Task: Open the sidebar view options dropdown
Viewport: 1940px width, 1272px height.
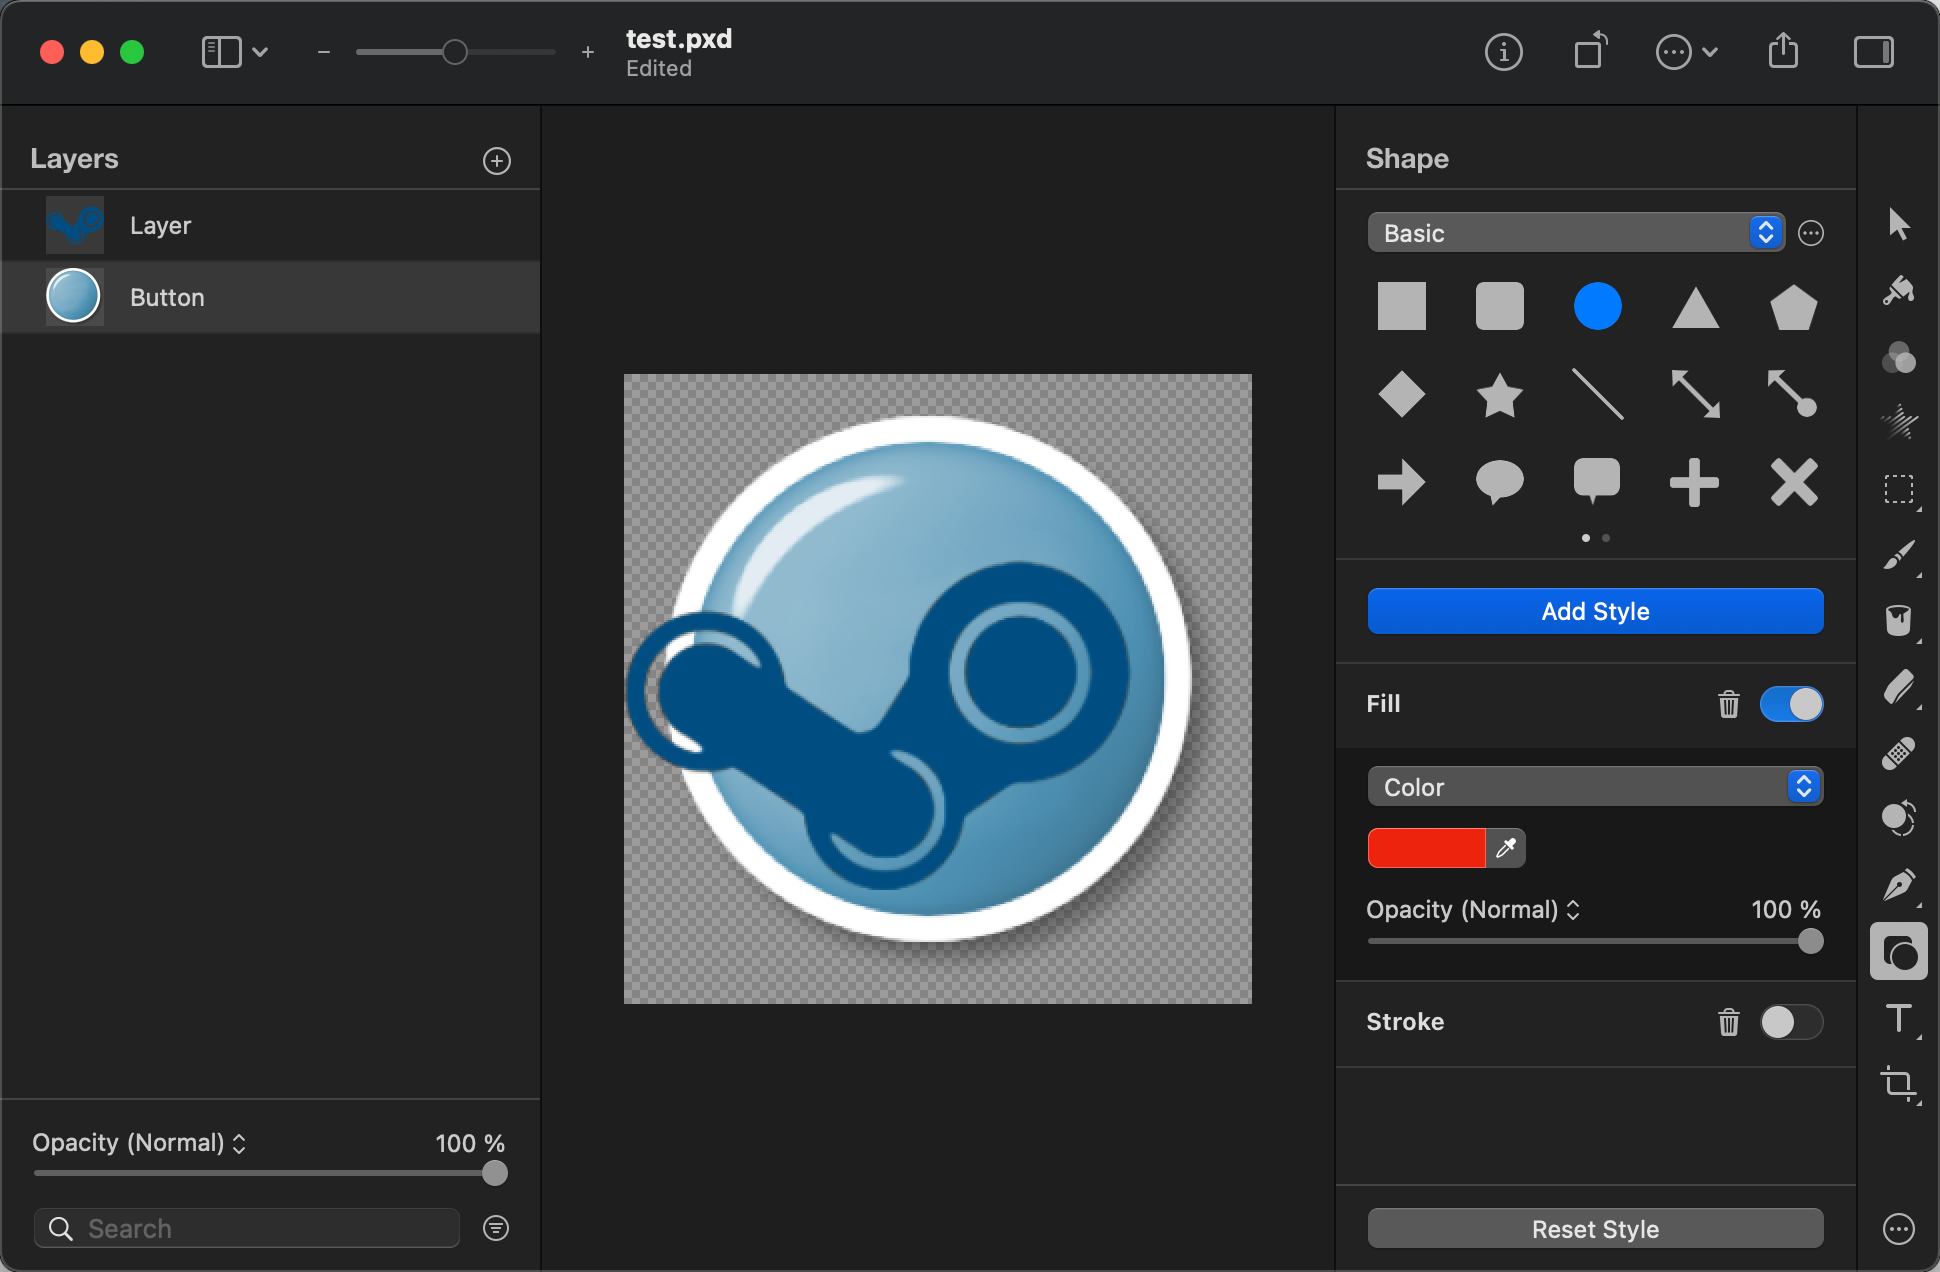Action: coord(235,52)
